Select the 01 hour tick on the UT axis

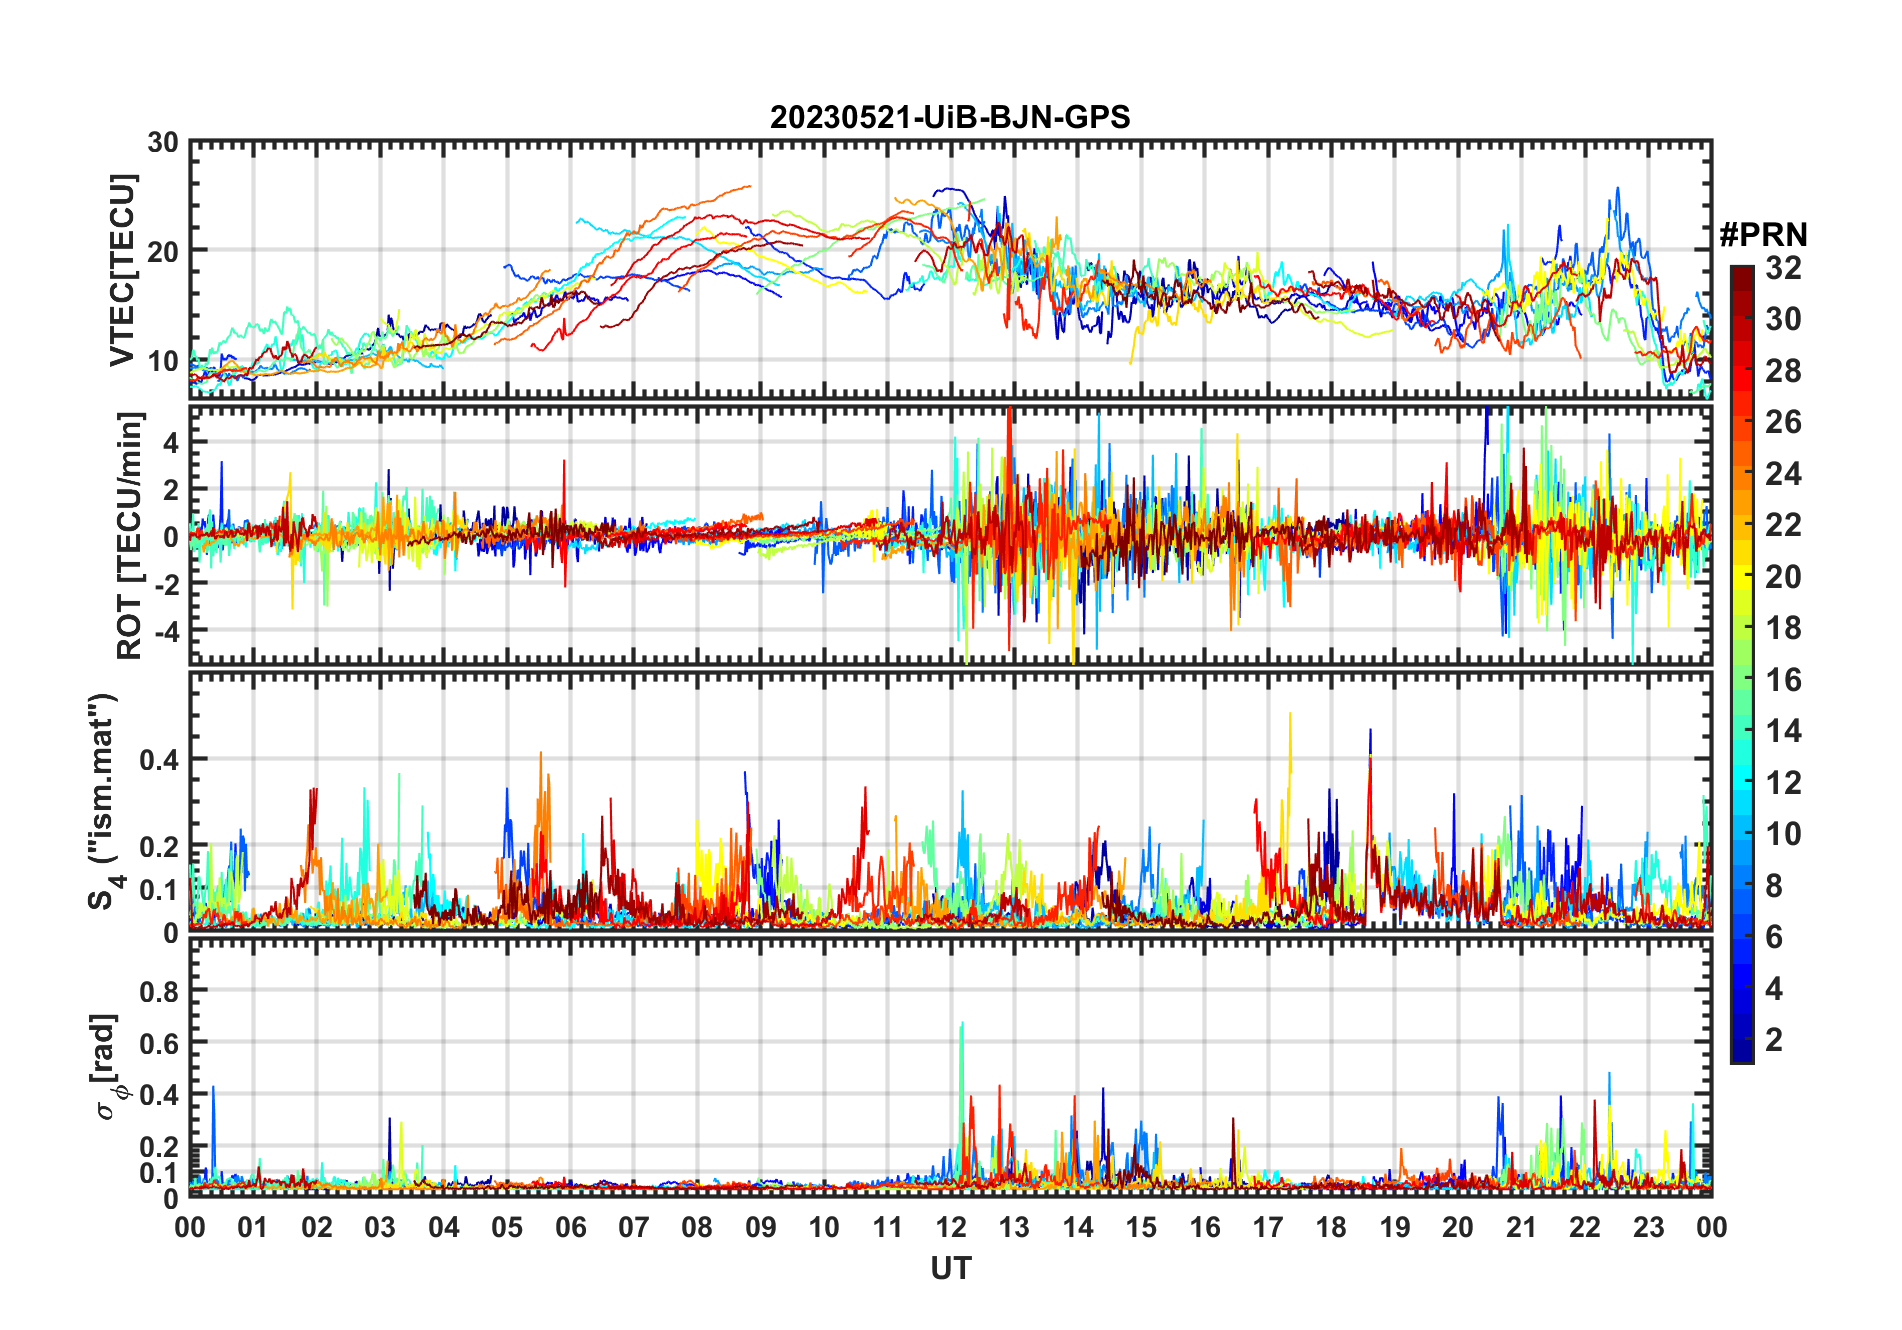coord(253,1227)
